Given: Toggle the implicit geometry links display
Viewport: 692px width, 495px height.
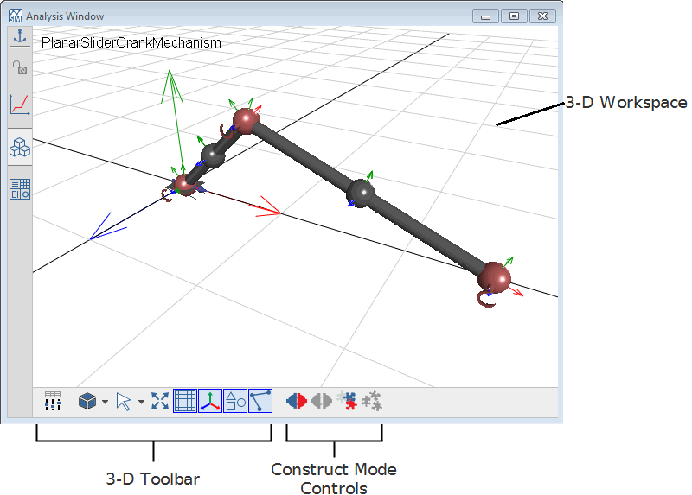Looking at the screenshot, I should [x=260, y=401].
